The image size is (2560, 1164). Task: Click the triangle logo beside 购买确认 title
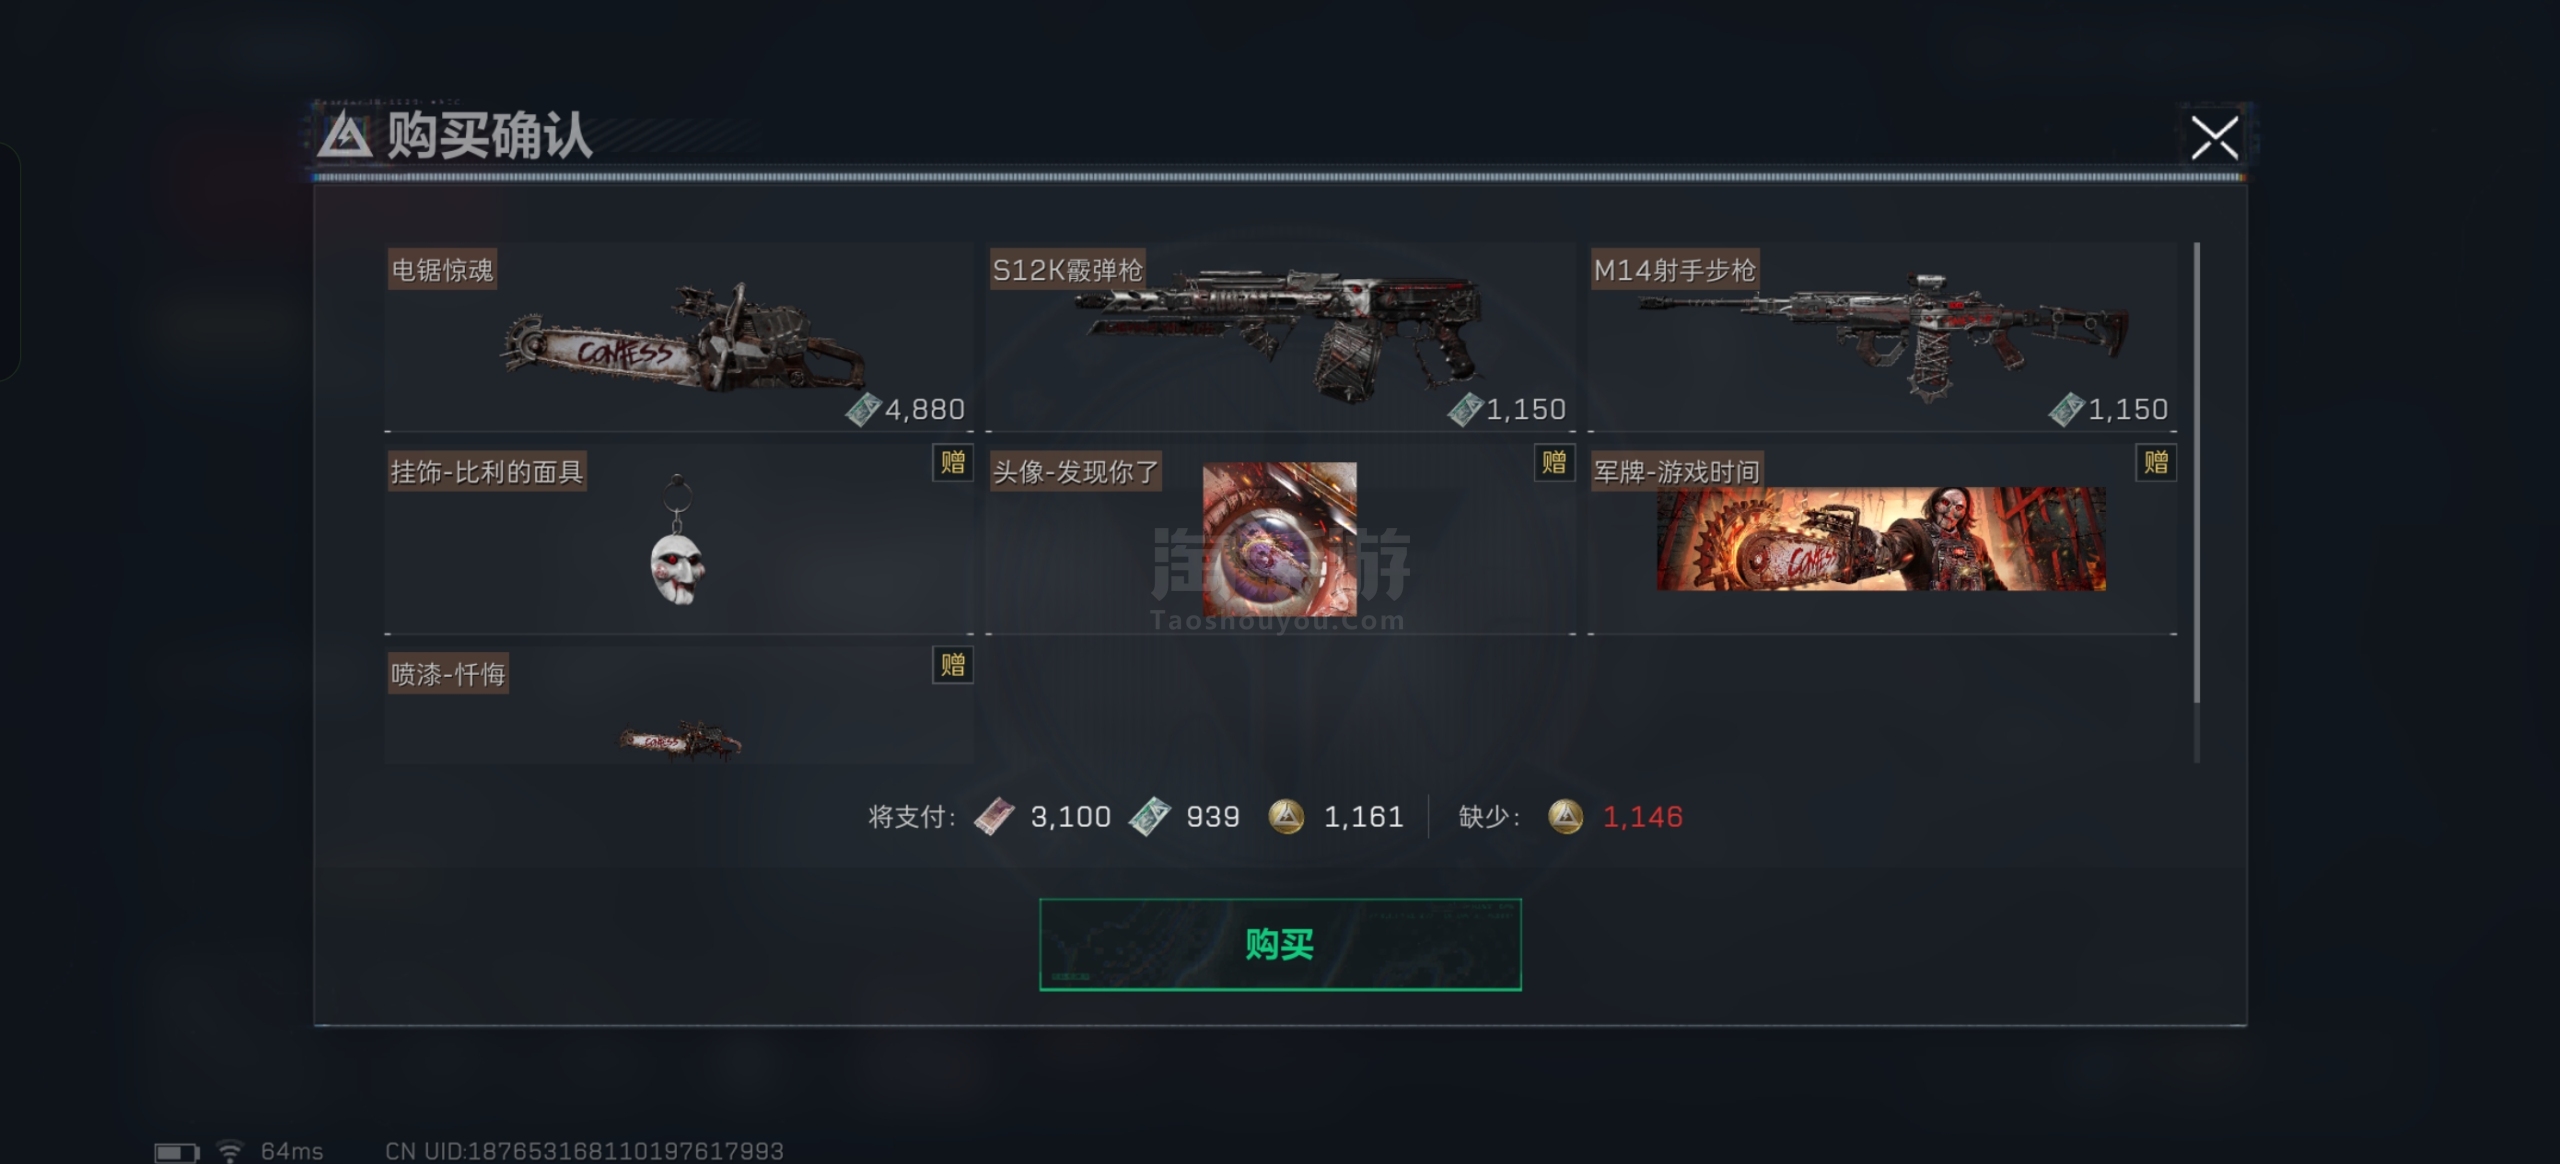[x=345, y=136]
